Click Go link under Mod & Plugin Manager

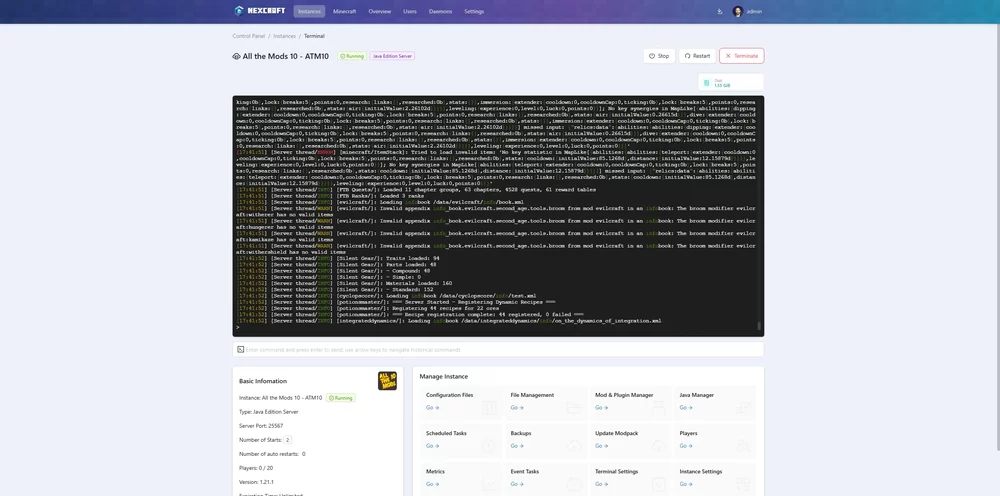(601, 408)
